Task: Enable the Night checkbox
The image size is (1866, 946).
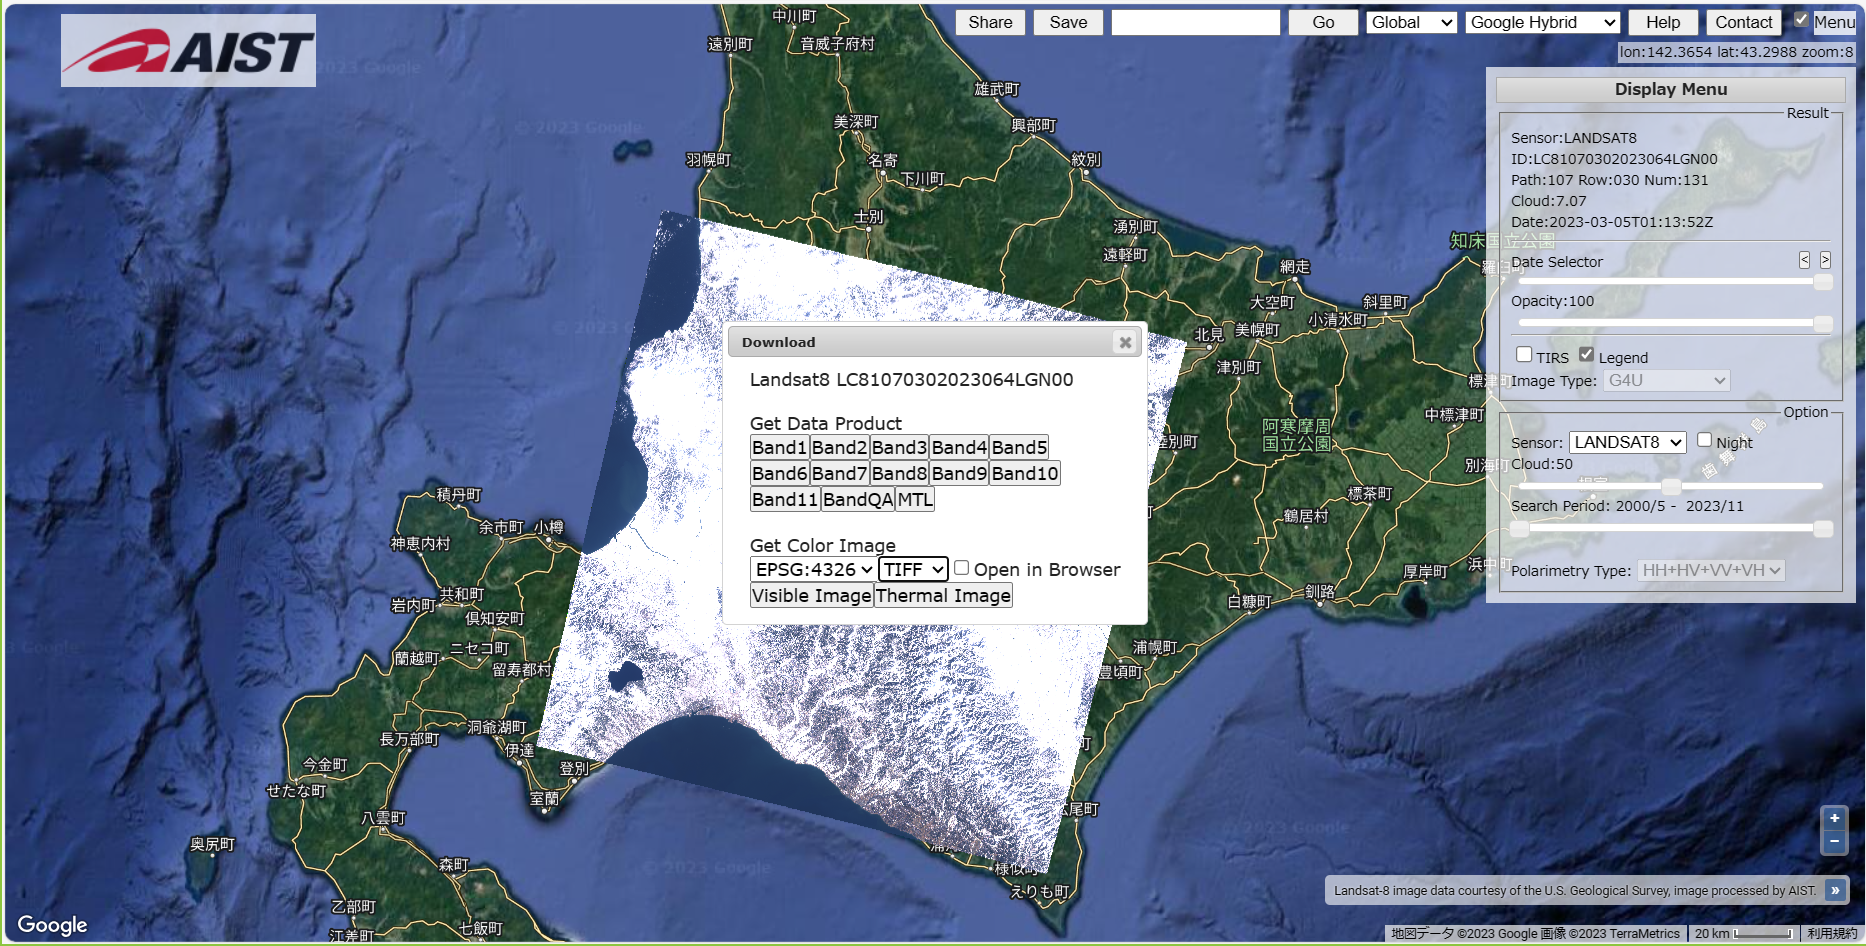Action: coord(1704,439)
